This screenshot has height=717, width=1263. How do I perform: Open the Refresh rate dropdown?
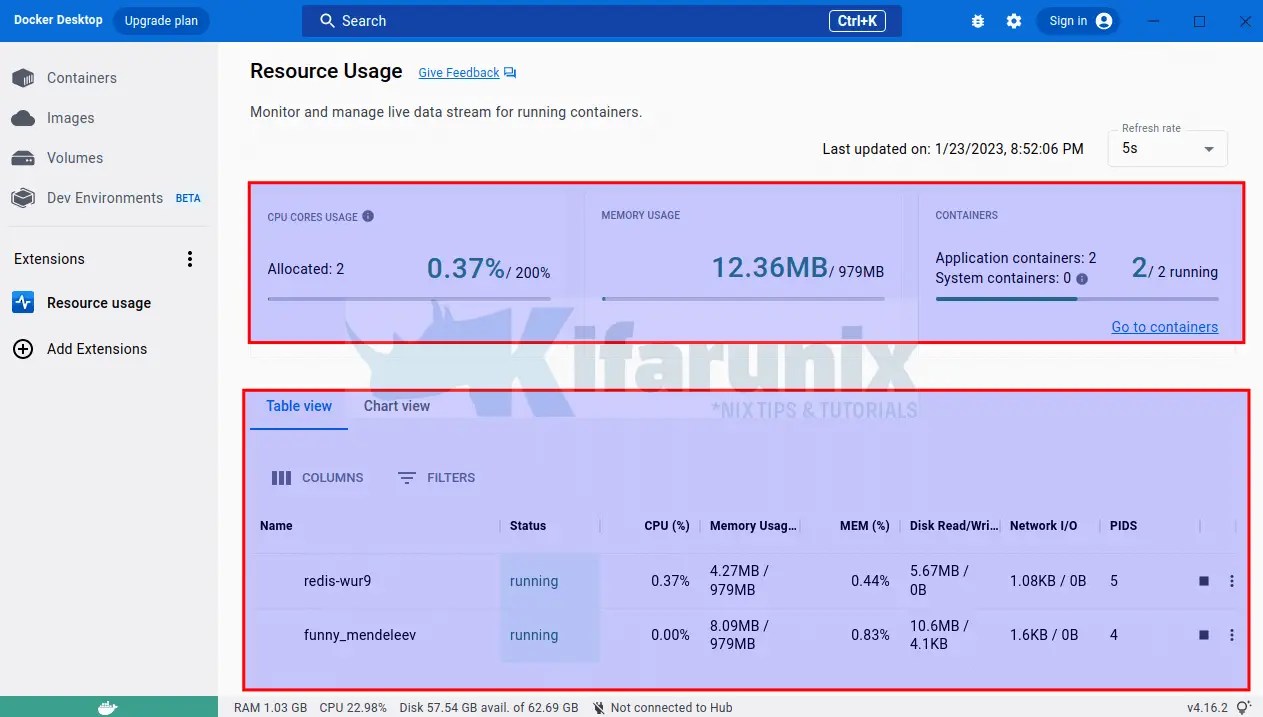(1166, 147)
